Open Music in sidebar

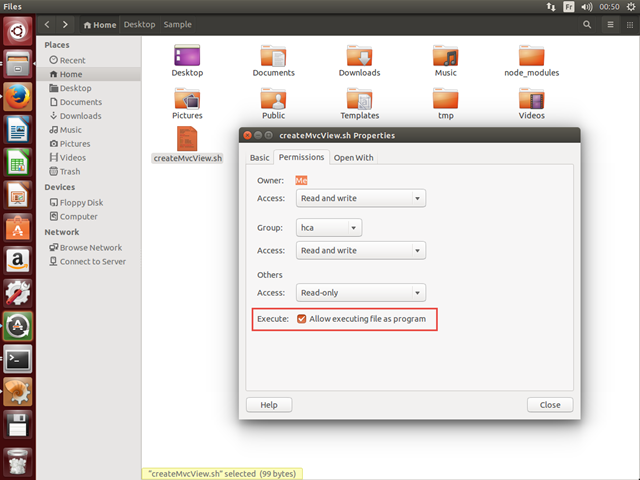point(89,130)
